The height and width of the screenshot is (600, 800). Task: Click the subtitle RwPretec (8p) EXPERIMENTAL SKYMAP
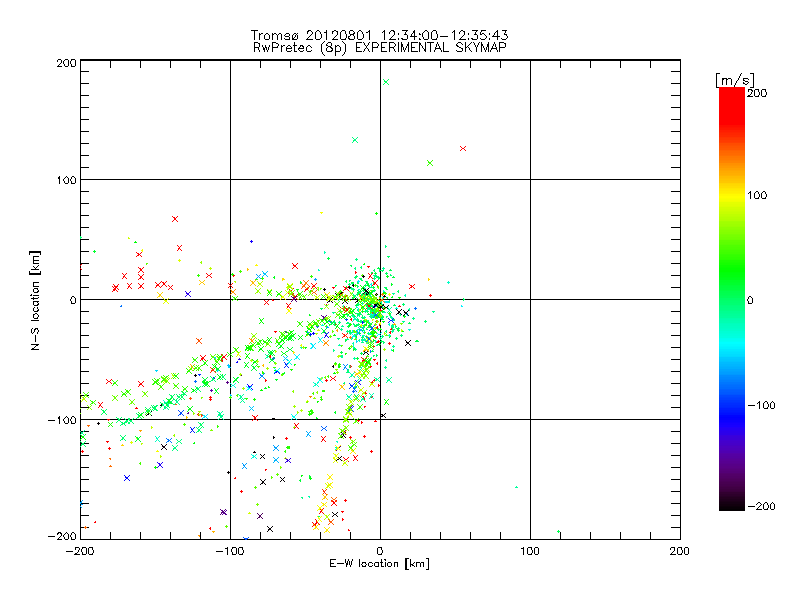tap(380, 47)
